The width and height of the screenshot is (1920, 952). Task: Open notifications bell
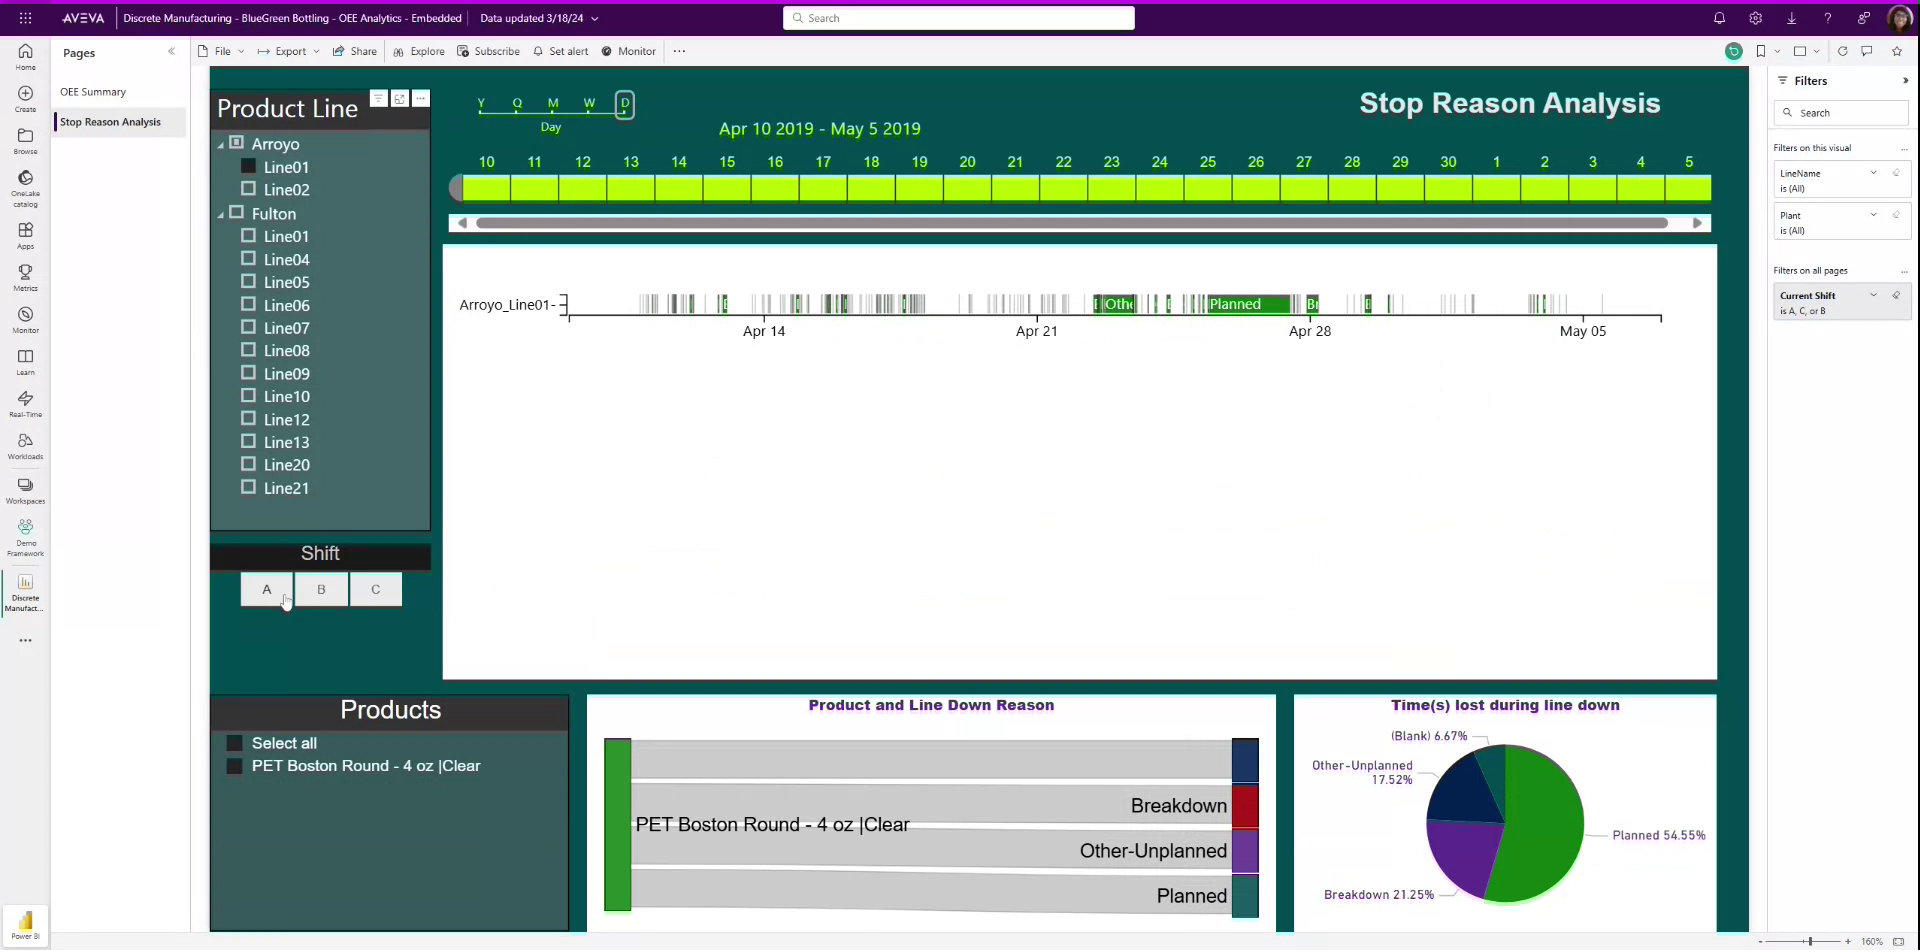1719,18
